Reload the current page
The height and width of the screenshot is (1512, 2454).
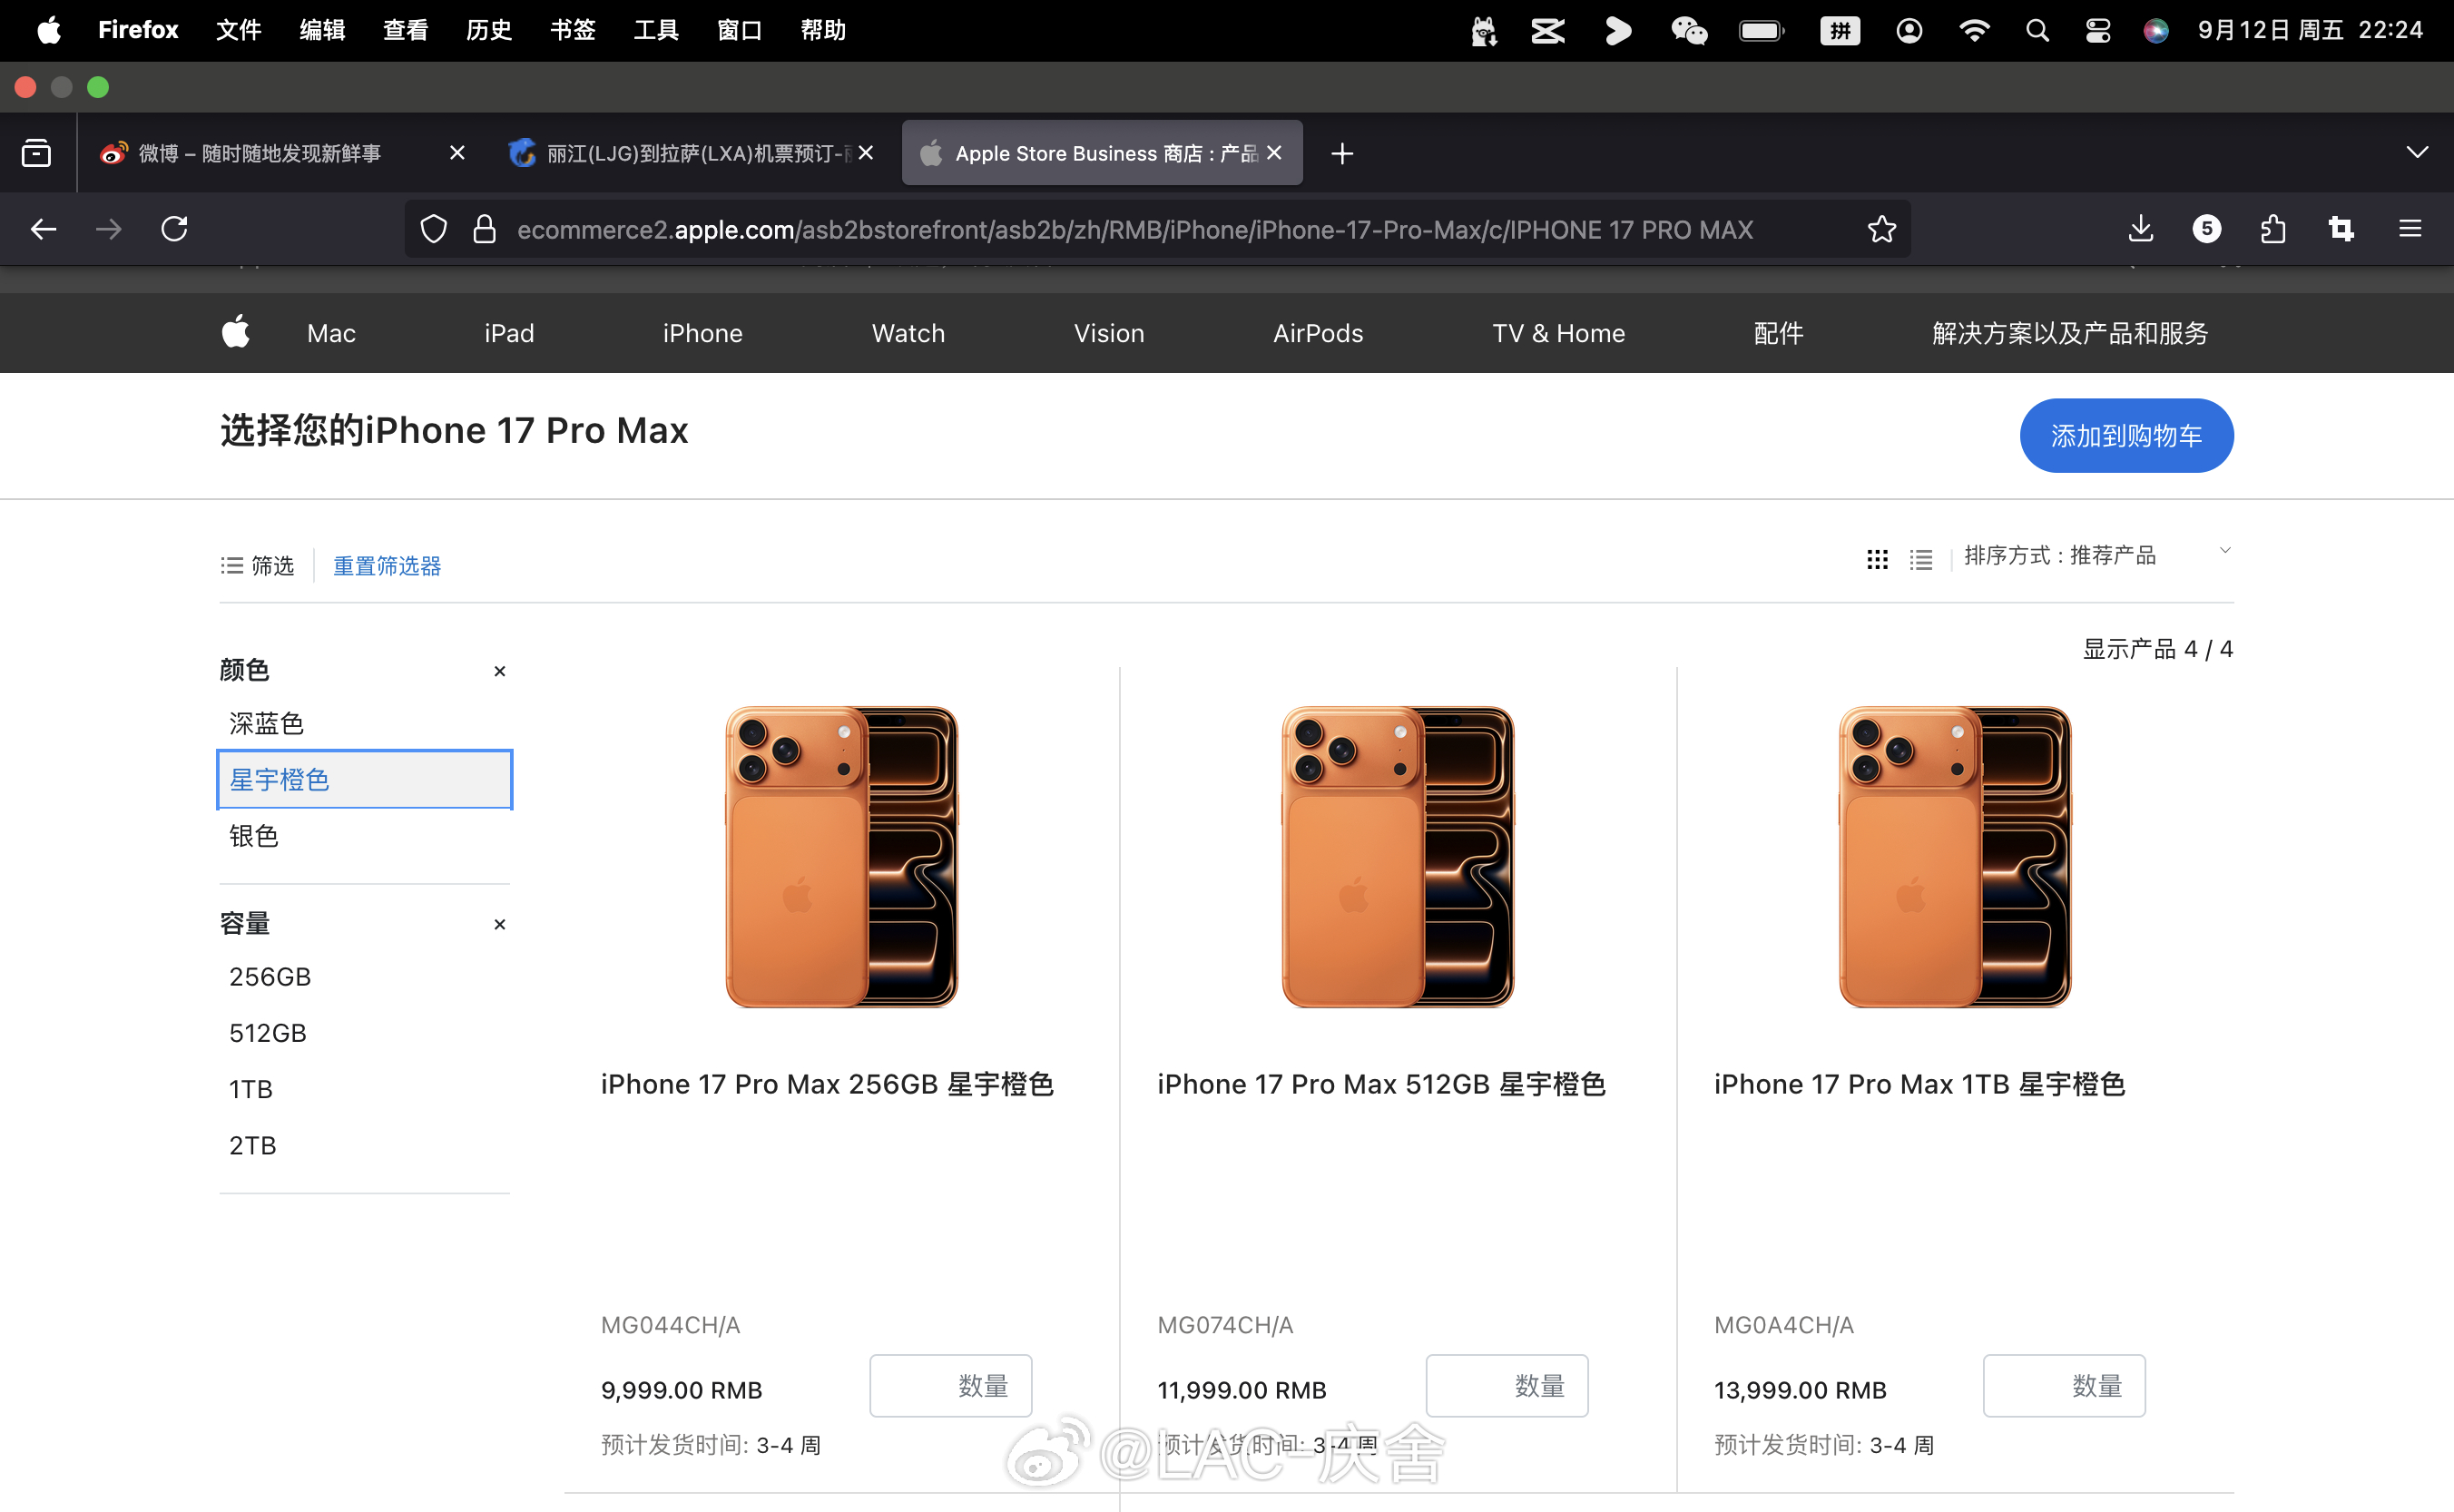[x=175, y=229]
